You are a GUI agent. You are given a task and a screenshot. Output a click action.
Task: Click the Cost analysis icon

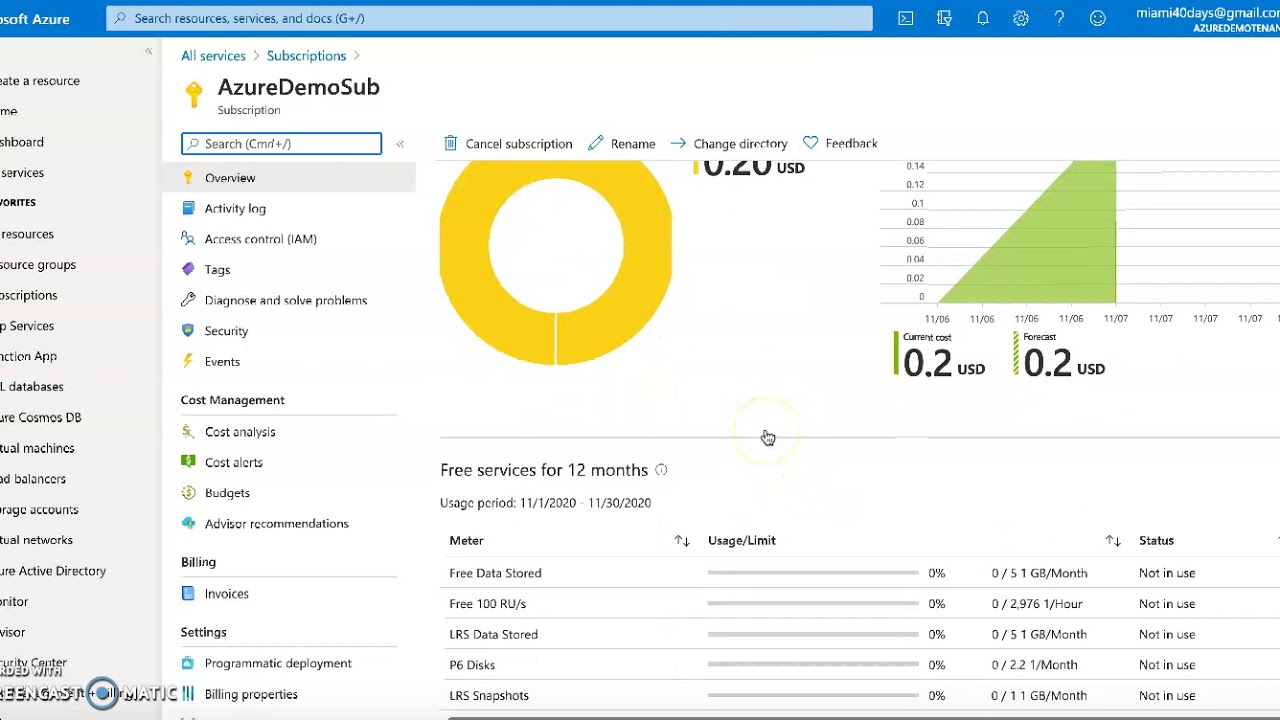click(x=188, y=432)
